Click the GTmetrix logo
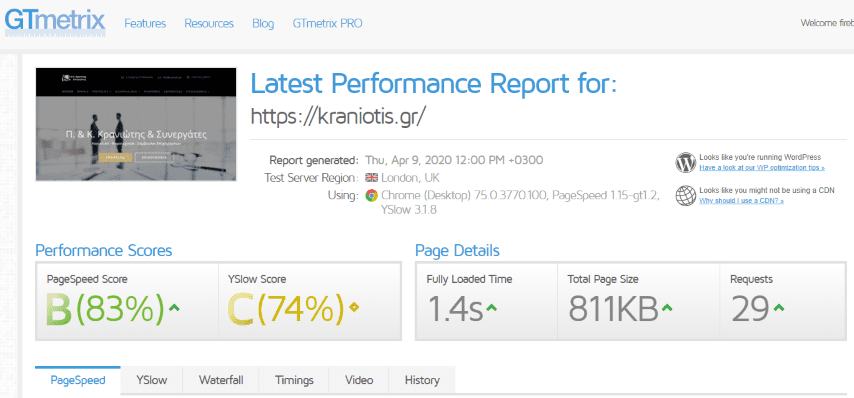This screenshot has height=398, width=854. (x=55, y=21)
